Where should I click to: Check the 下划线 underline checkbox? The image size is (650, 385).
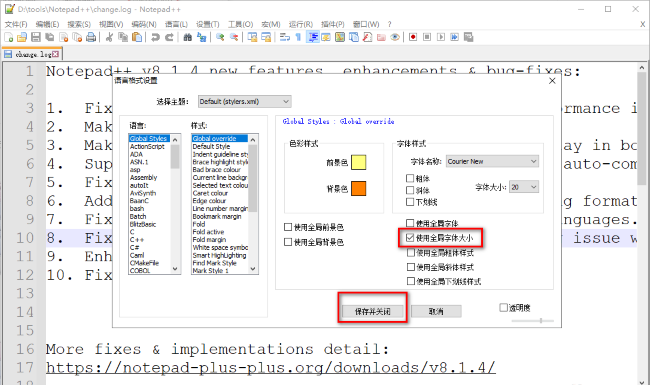tap(410, 202)
